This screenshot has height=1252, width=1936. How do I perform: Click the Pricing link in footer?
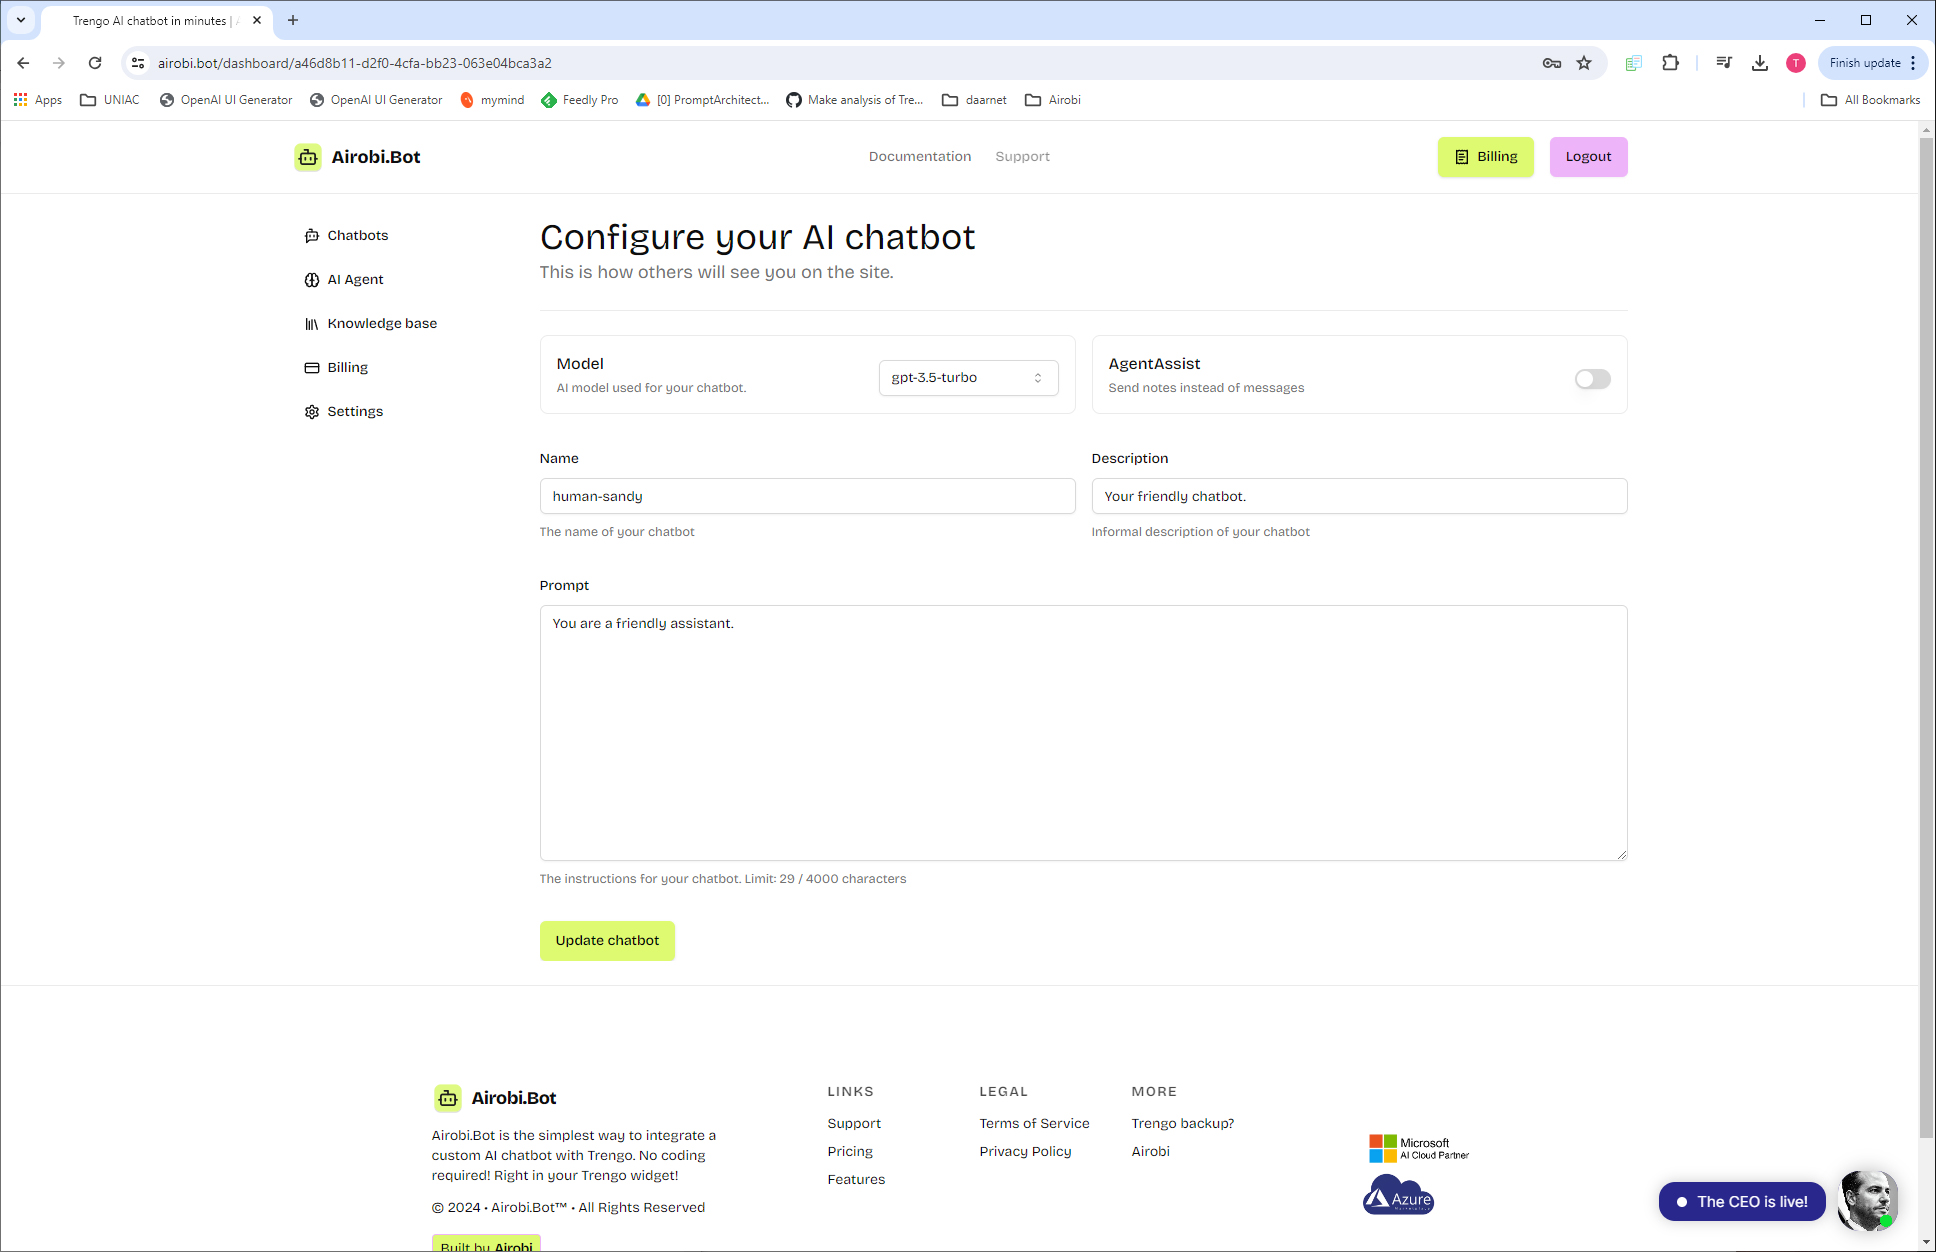click(x=849, y=1150)
